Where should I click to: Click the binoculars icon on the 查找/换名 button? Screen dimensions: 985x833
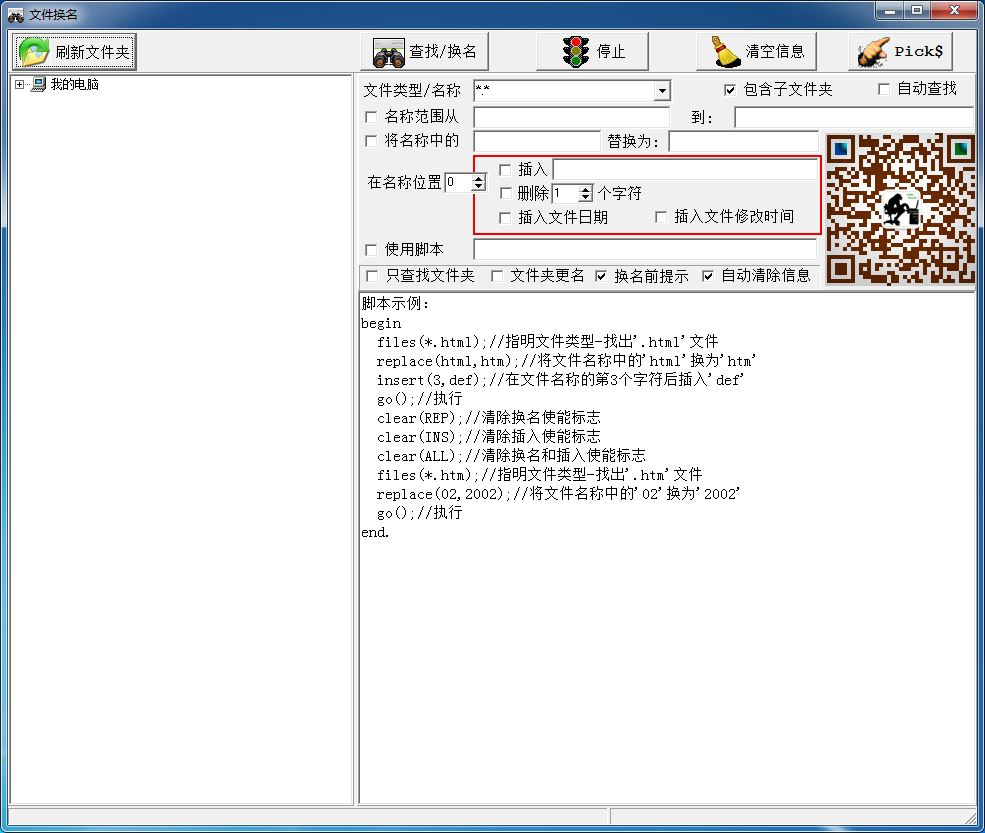click(x=388, y=51)
